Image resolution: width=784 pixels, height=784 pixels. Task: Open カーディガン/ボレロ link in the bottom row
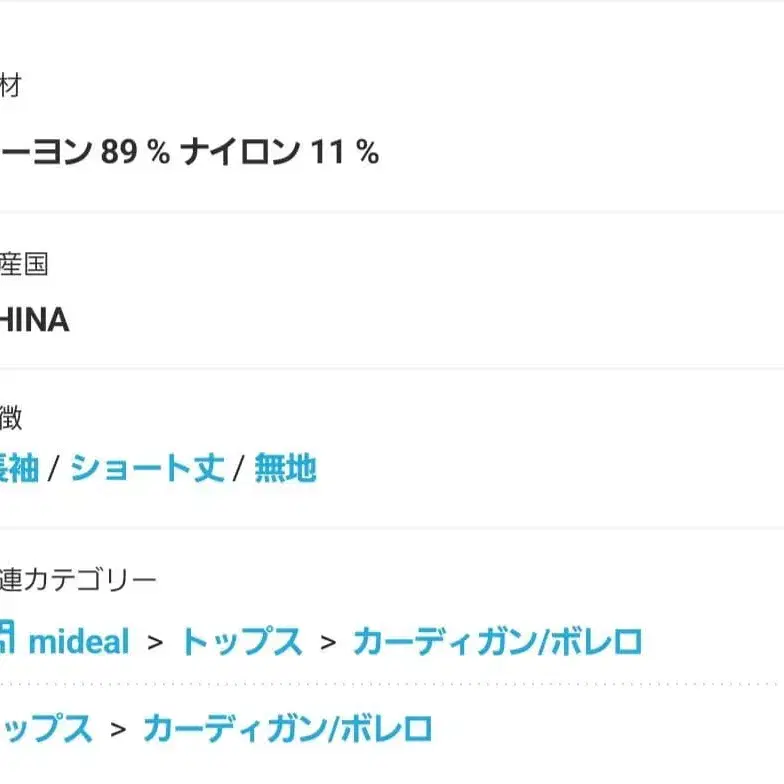(288, 728)
